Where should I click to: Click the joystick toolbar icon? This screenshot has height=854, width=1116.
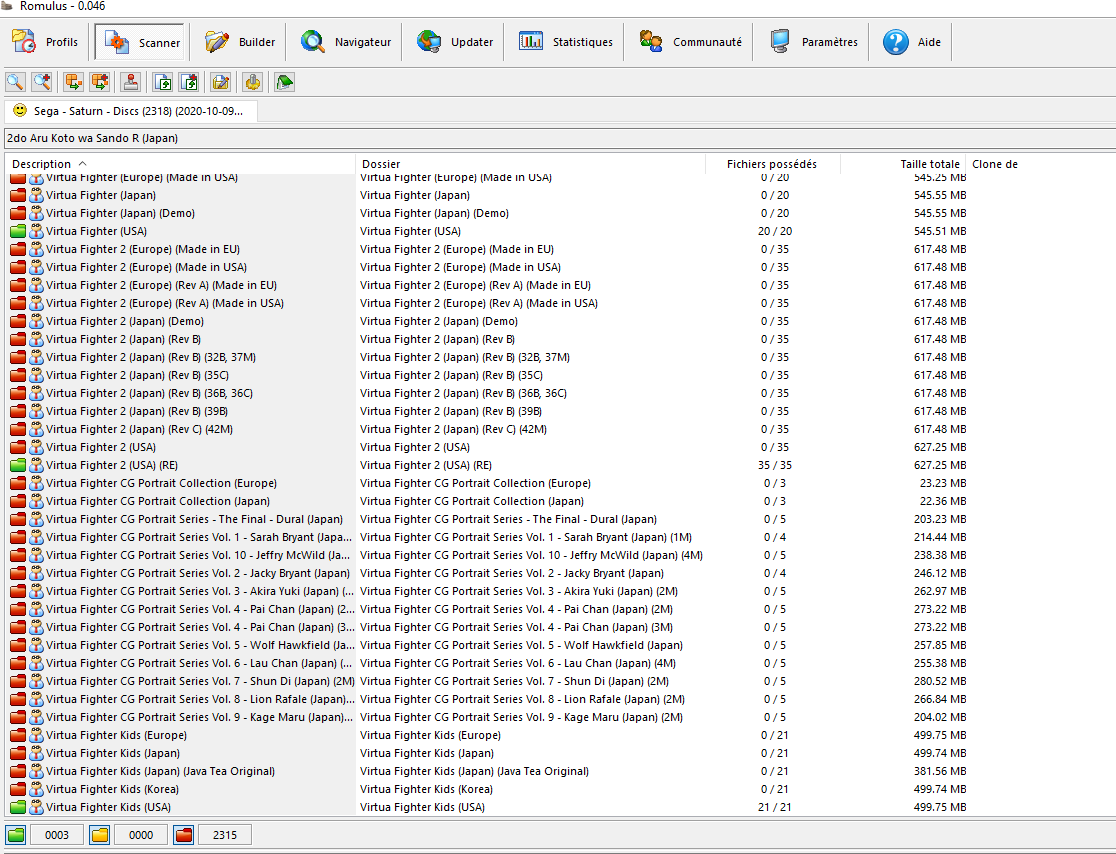[x=131, y=82]
